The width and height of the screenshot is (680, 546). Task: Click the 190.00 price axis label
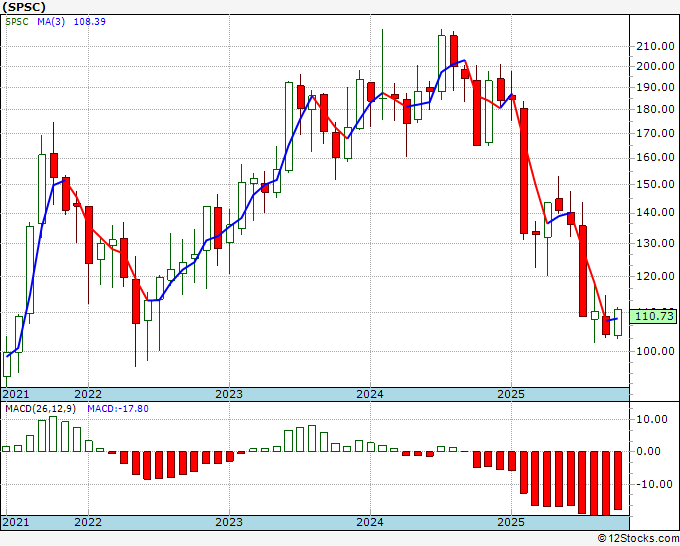point(655,87)
